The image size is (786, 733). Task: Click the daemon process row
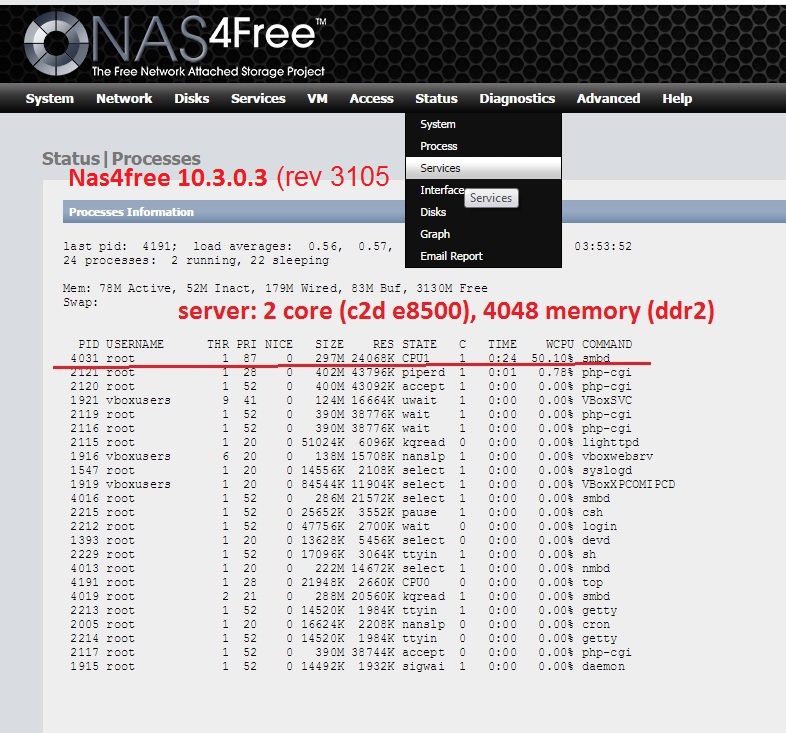click(347, 666)
